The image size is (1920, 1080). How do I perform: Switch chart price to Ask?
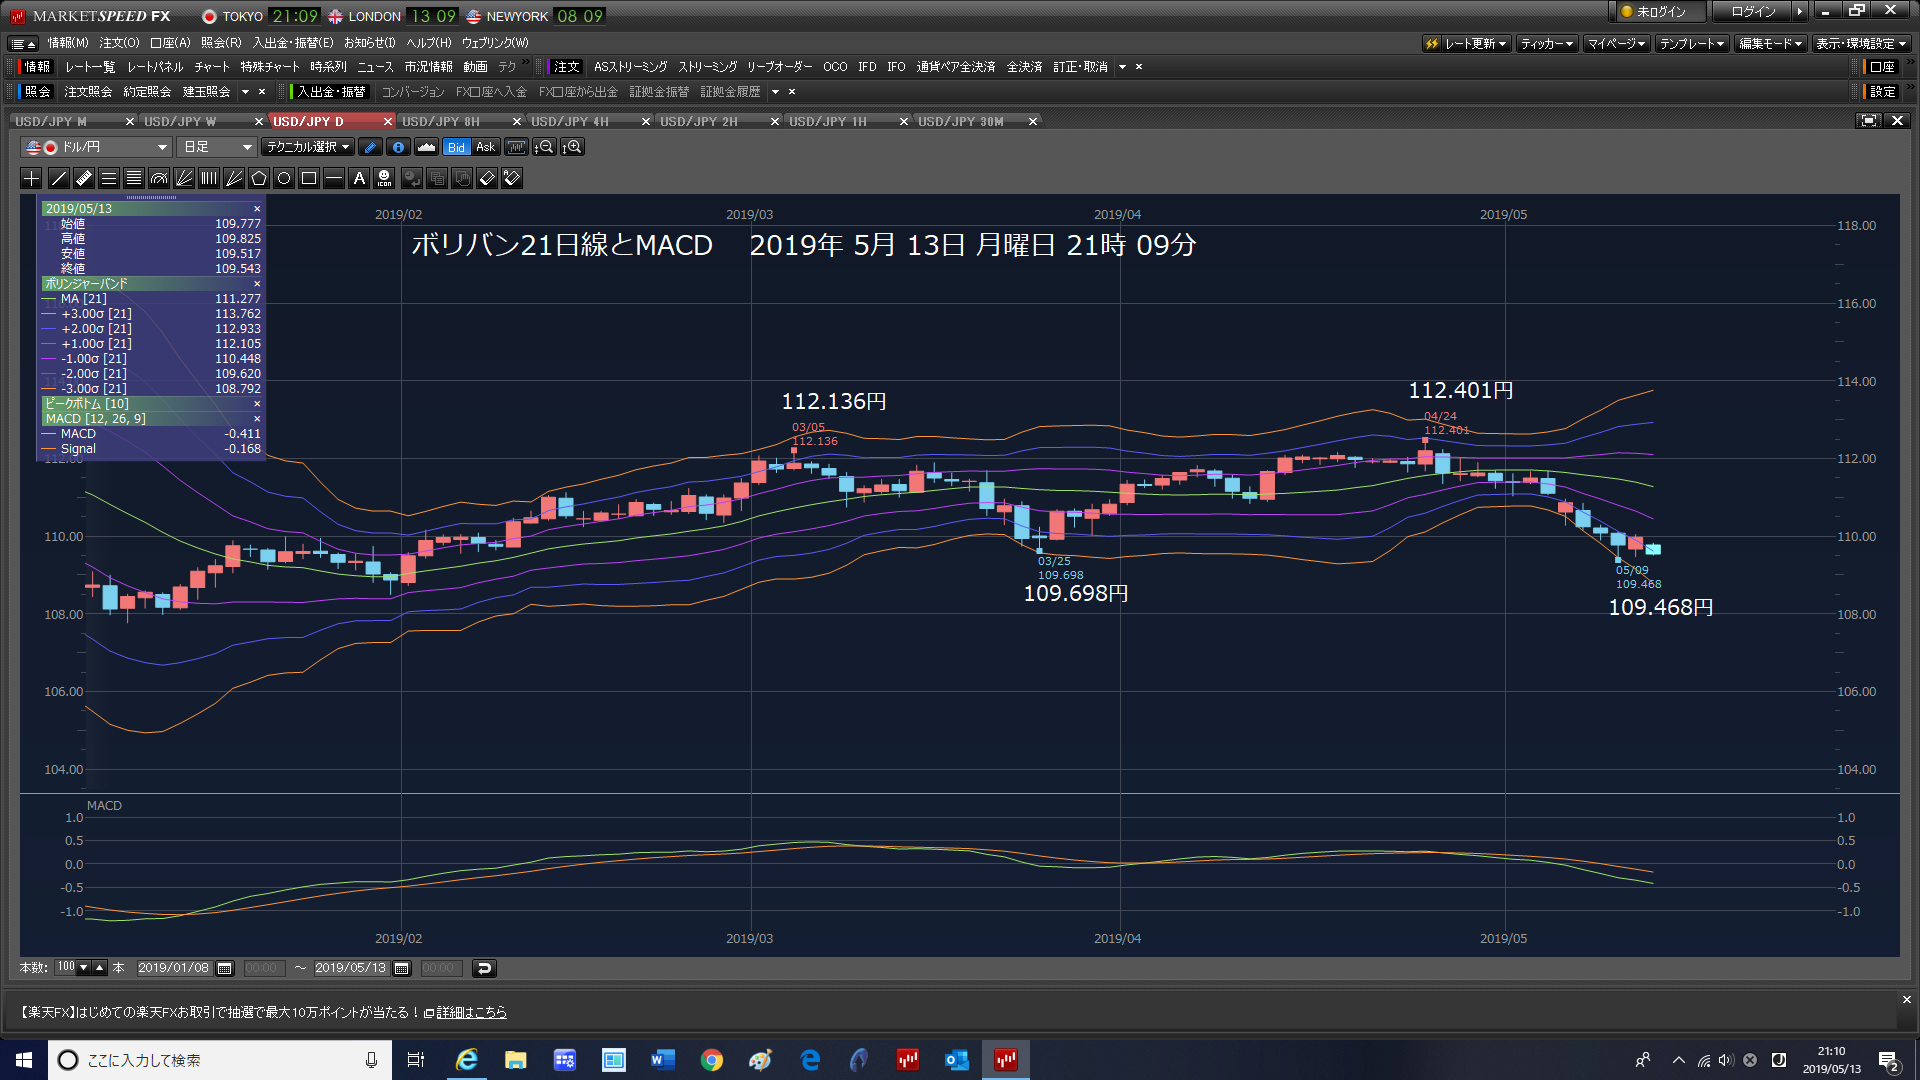pos(485,147)
